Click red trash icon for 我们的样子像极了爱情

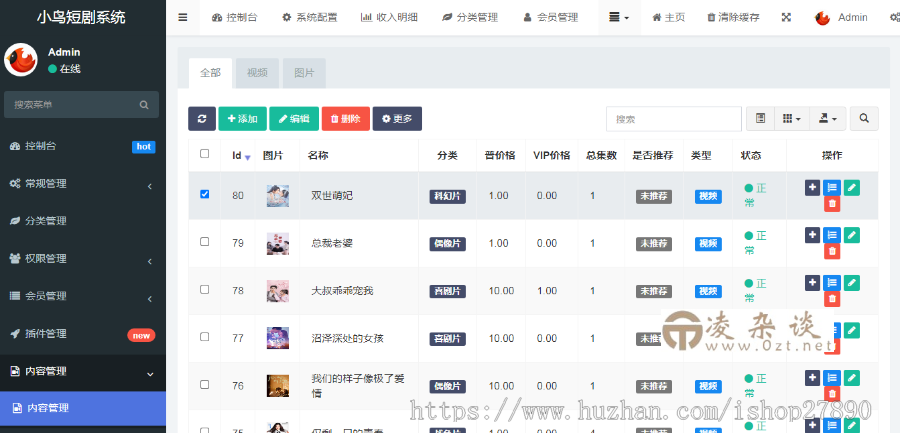(x=832, y=394)
